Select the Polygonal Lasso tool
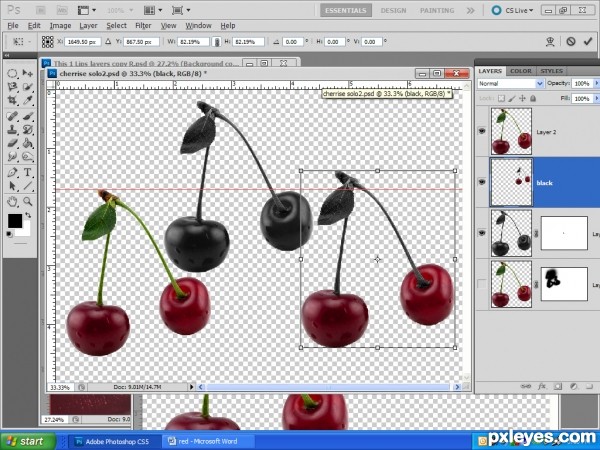 (x=12, y=87)
